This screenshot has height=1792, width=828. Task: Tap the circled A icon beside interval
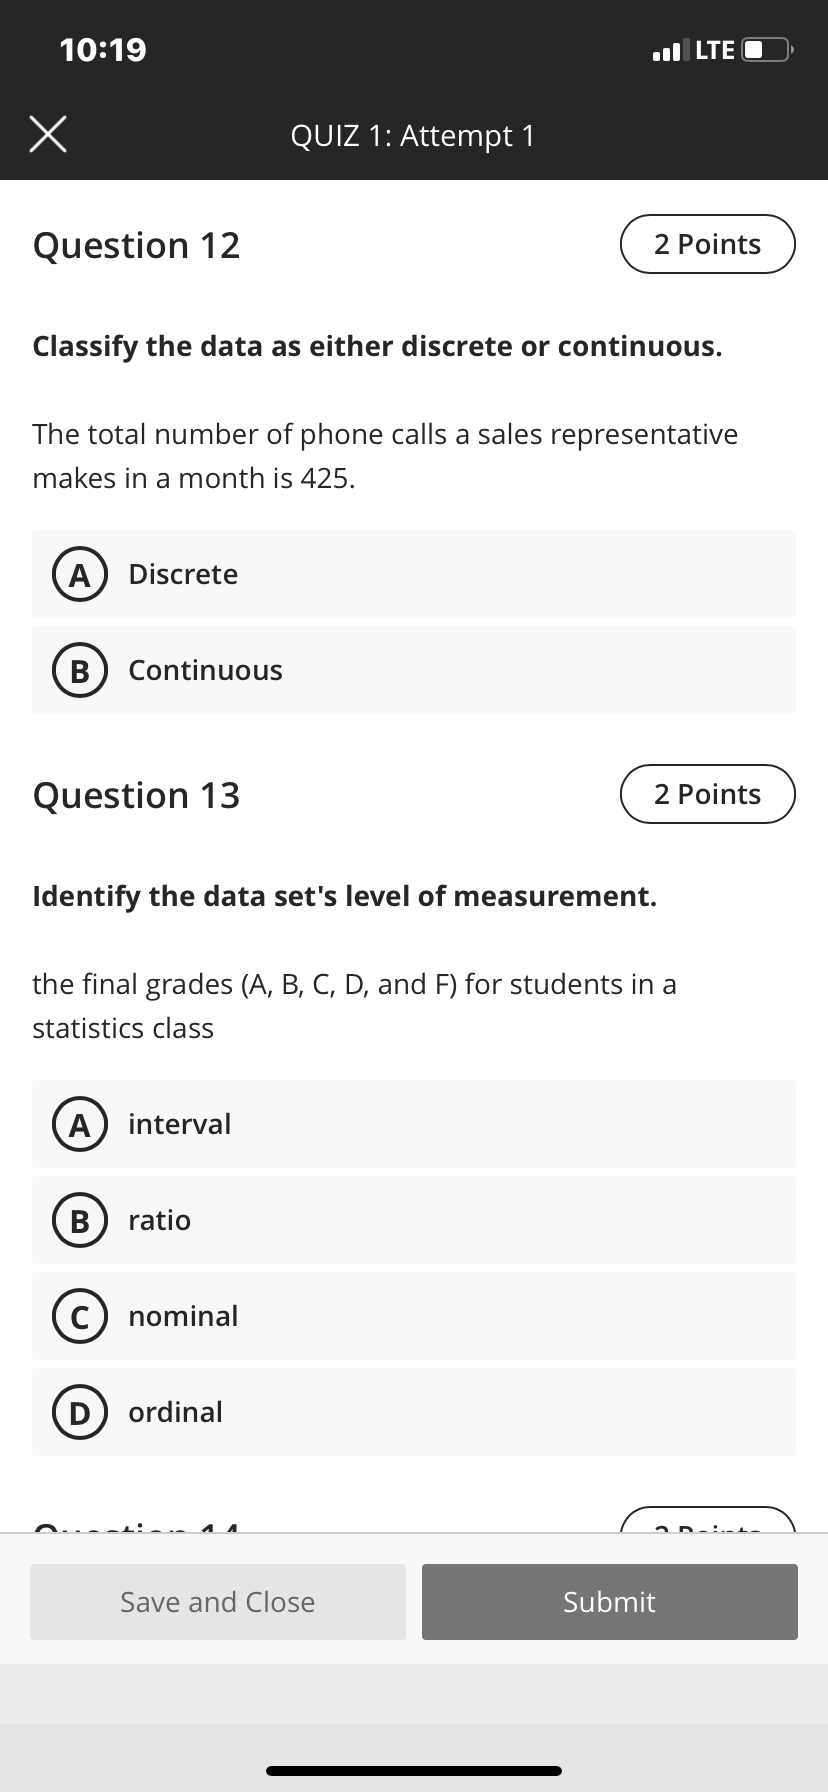point(80,1124)
